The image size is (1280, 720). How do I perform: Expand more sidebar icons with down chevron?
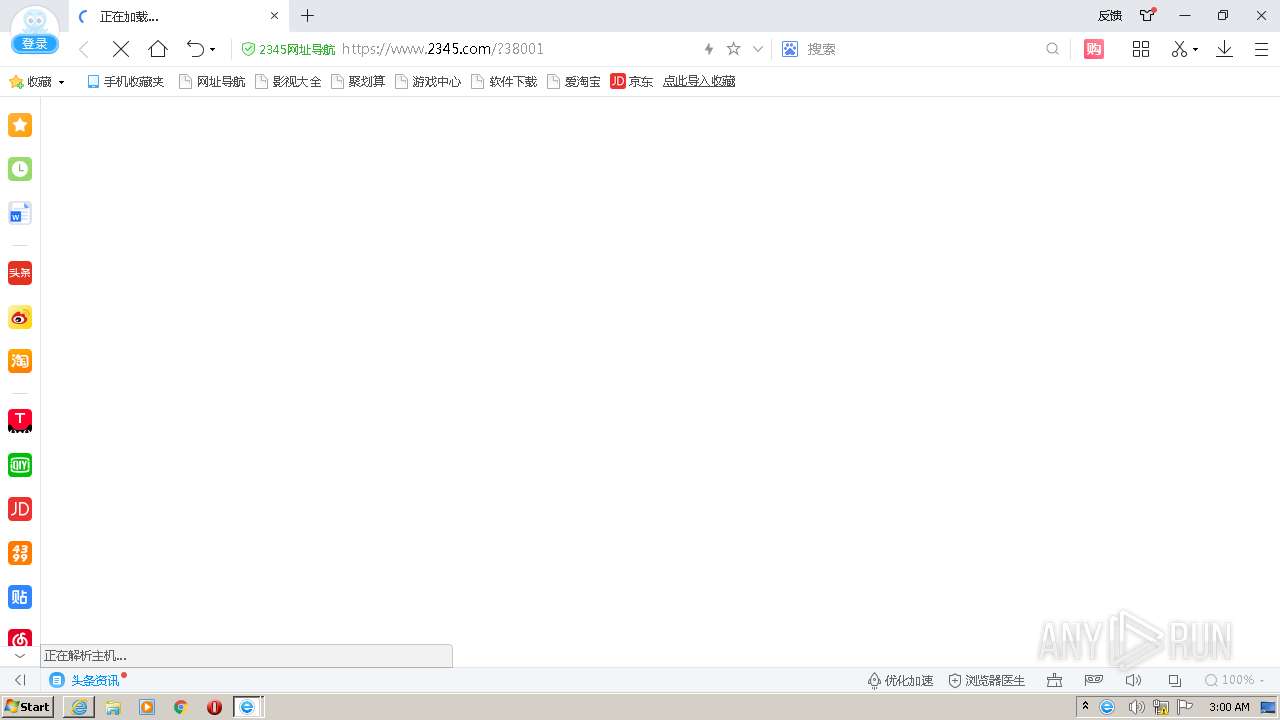(20, 656)
